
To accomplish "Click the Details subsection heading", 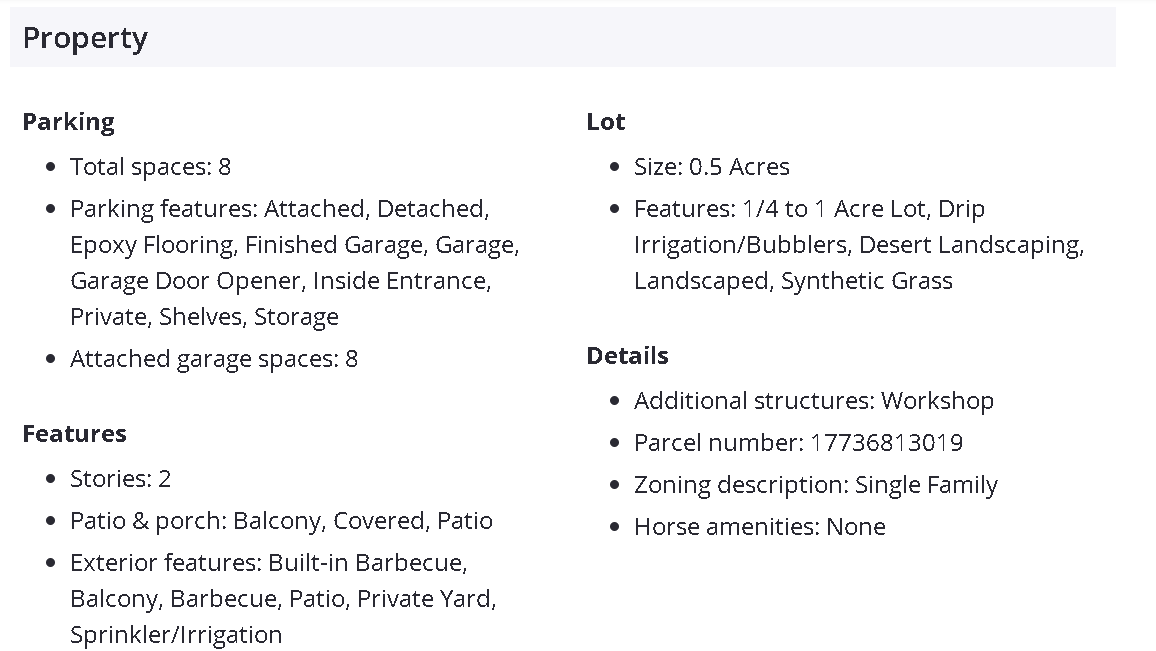I will click(627, 356).
